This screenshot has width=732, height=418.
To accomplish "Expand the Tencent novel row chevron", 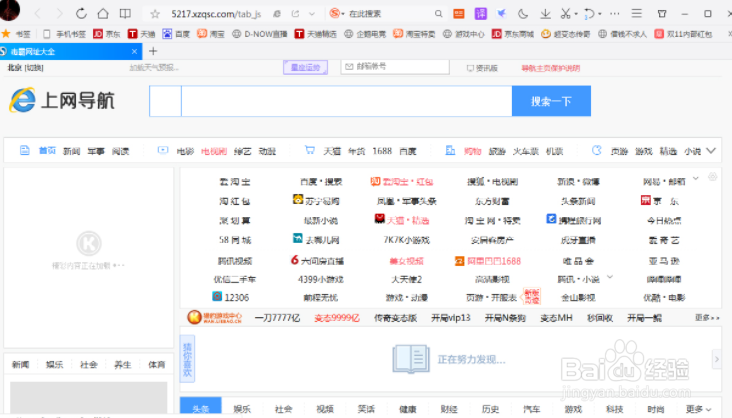I will tap(610, 277).
